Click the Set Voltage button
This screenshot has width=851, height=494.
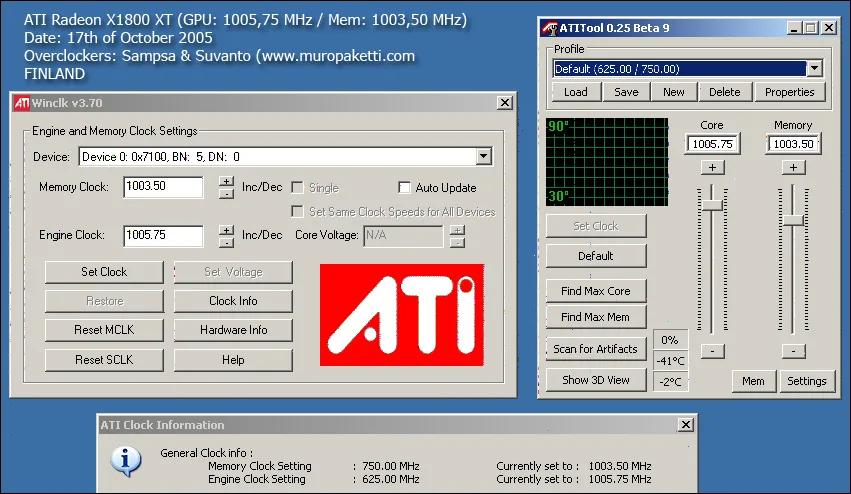233,272
